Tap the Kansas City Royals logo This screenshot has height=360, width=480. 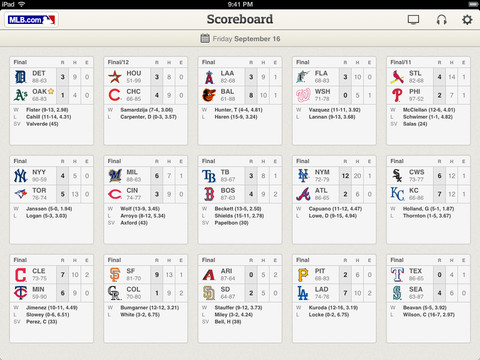click(x=397, y=194)
